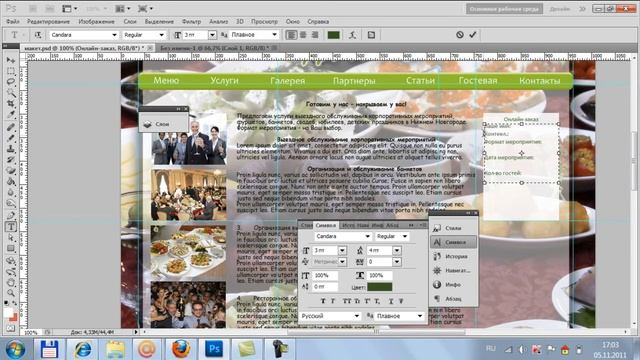Select the Path Selection tool
The width and height of the screenshot is (640, 360).
point(11,238)
